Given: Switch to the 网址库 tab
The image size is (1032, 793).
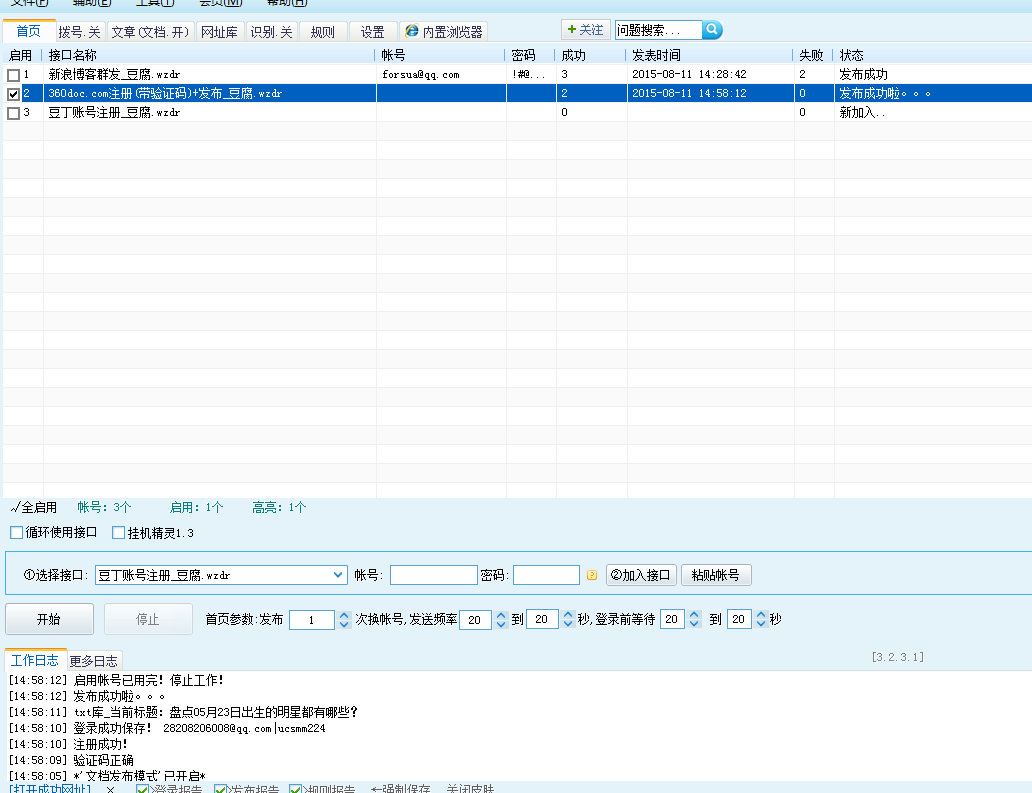Looking at the screenshot, I should 219,32.
